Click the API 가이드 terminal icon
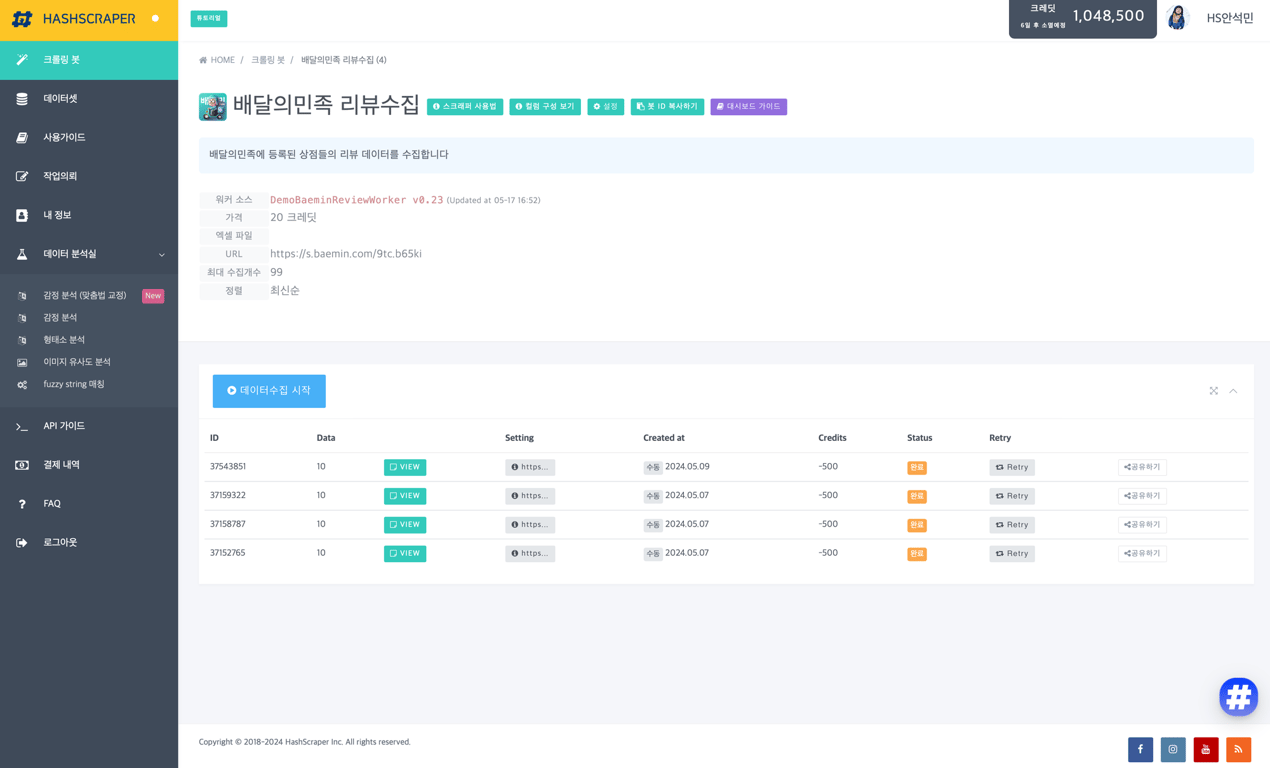The height and width of the screenshot is (768, 1270). point(22,427)
